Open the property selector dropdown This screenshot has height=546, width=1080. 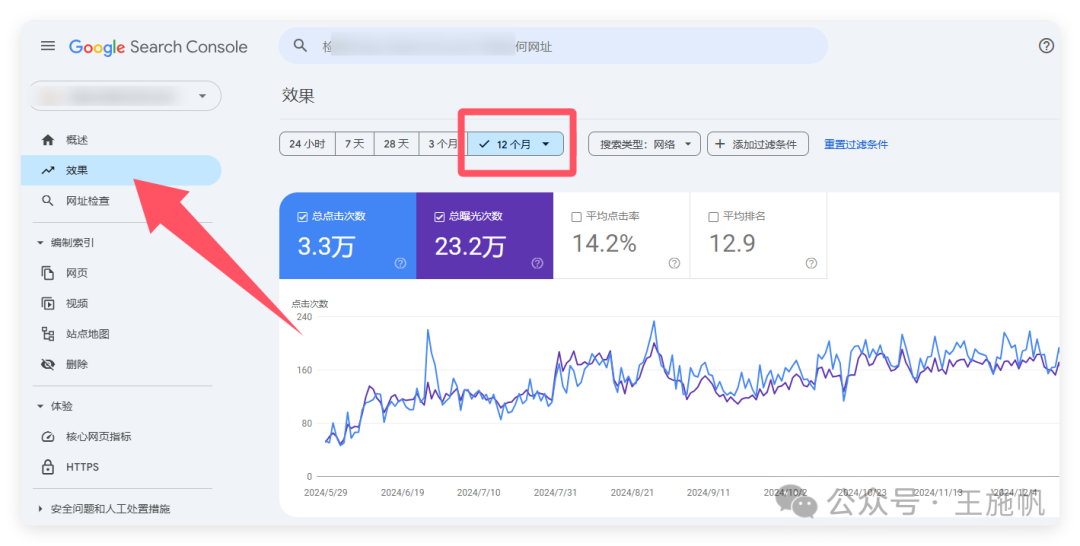pos(124,96)
